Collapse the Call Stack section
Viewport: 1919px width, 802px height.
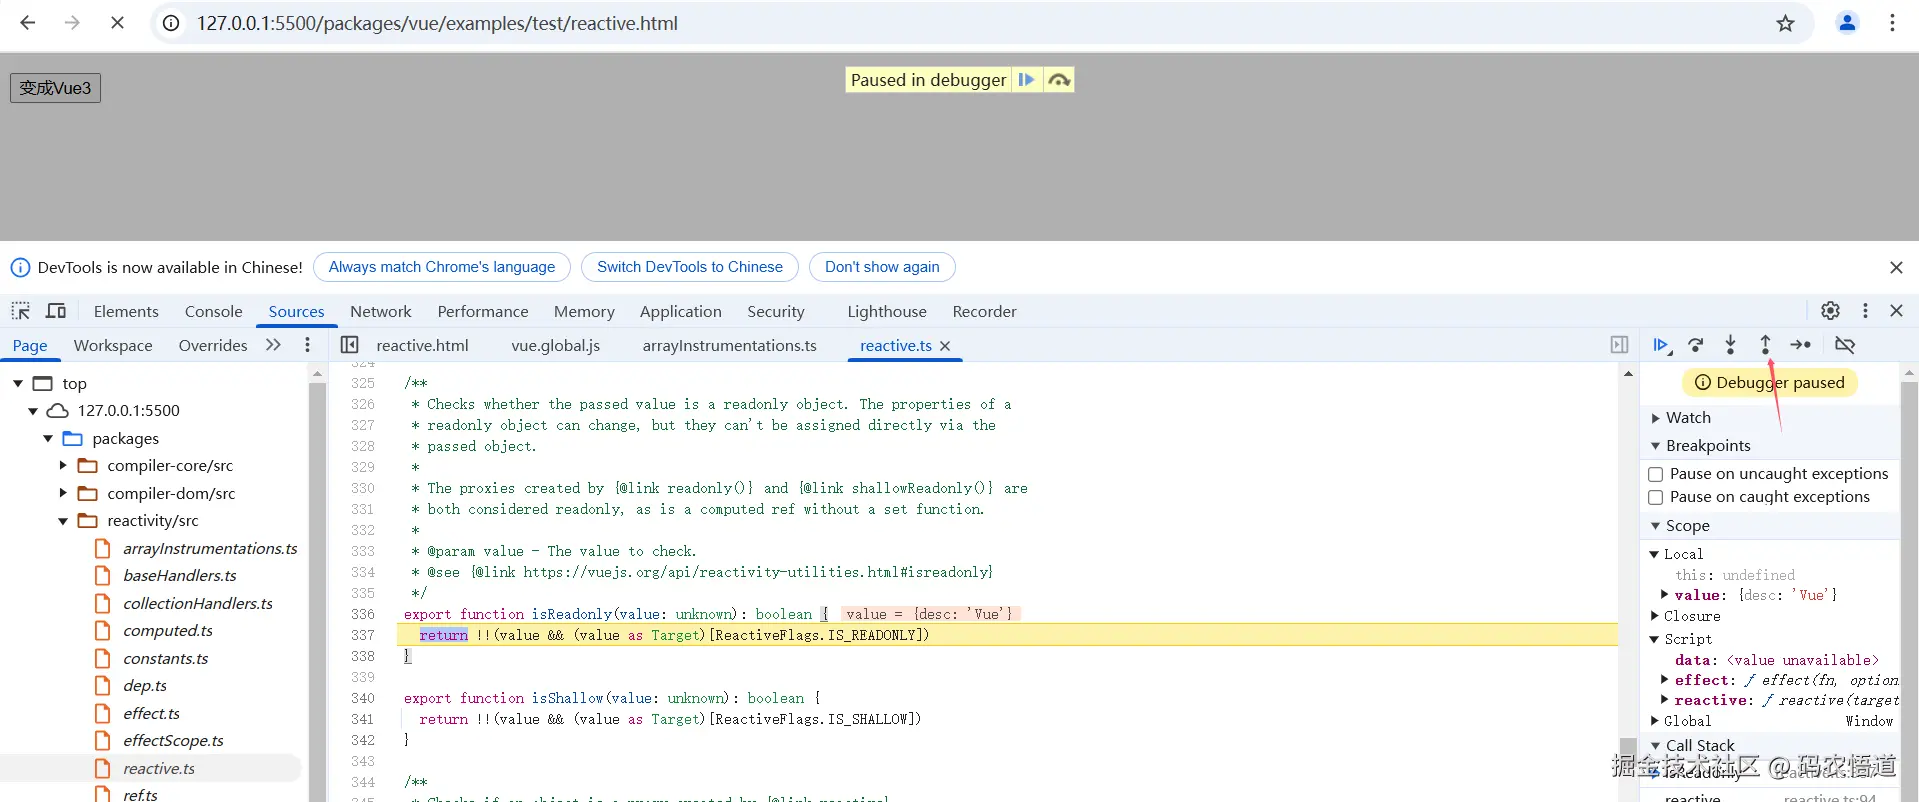tap(1655, 746)
